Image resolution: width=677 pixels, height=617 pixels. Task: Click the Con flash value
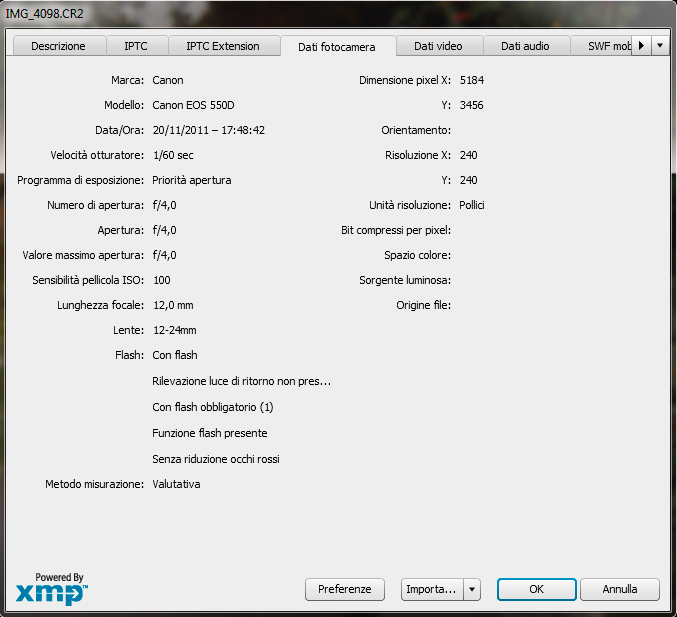coord(175,355)
